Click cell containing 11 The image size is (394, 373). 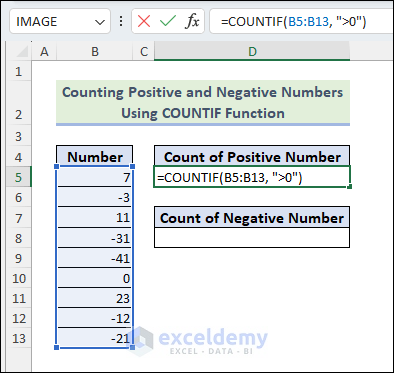pyautogui.click(x=95, y=218)
